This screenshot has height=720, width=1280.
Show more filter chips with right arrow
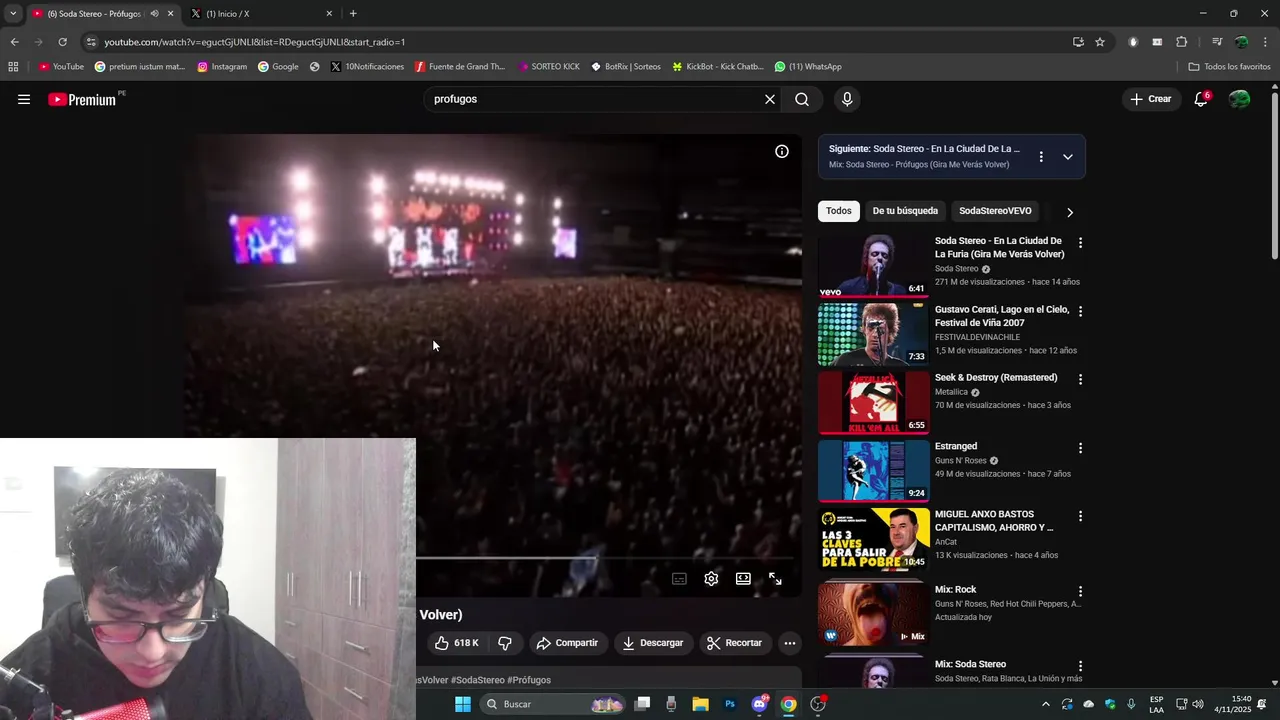(1070, 212)
